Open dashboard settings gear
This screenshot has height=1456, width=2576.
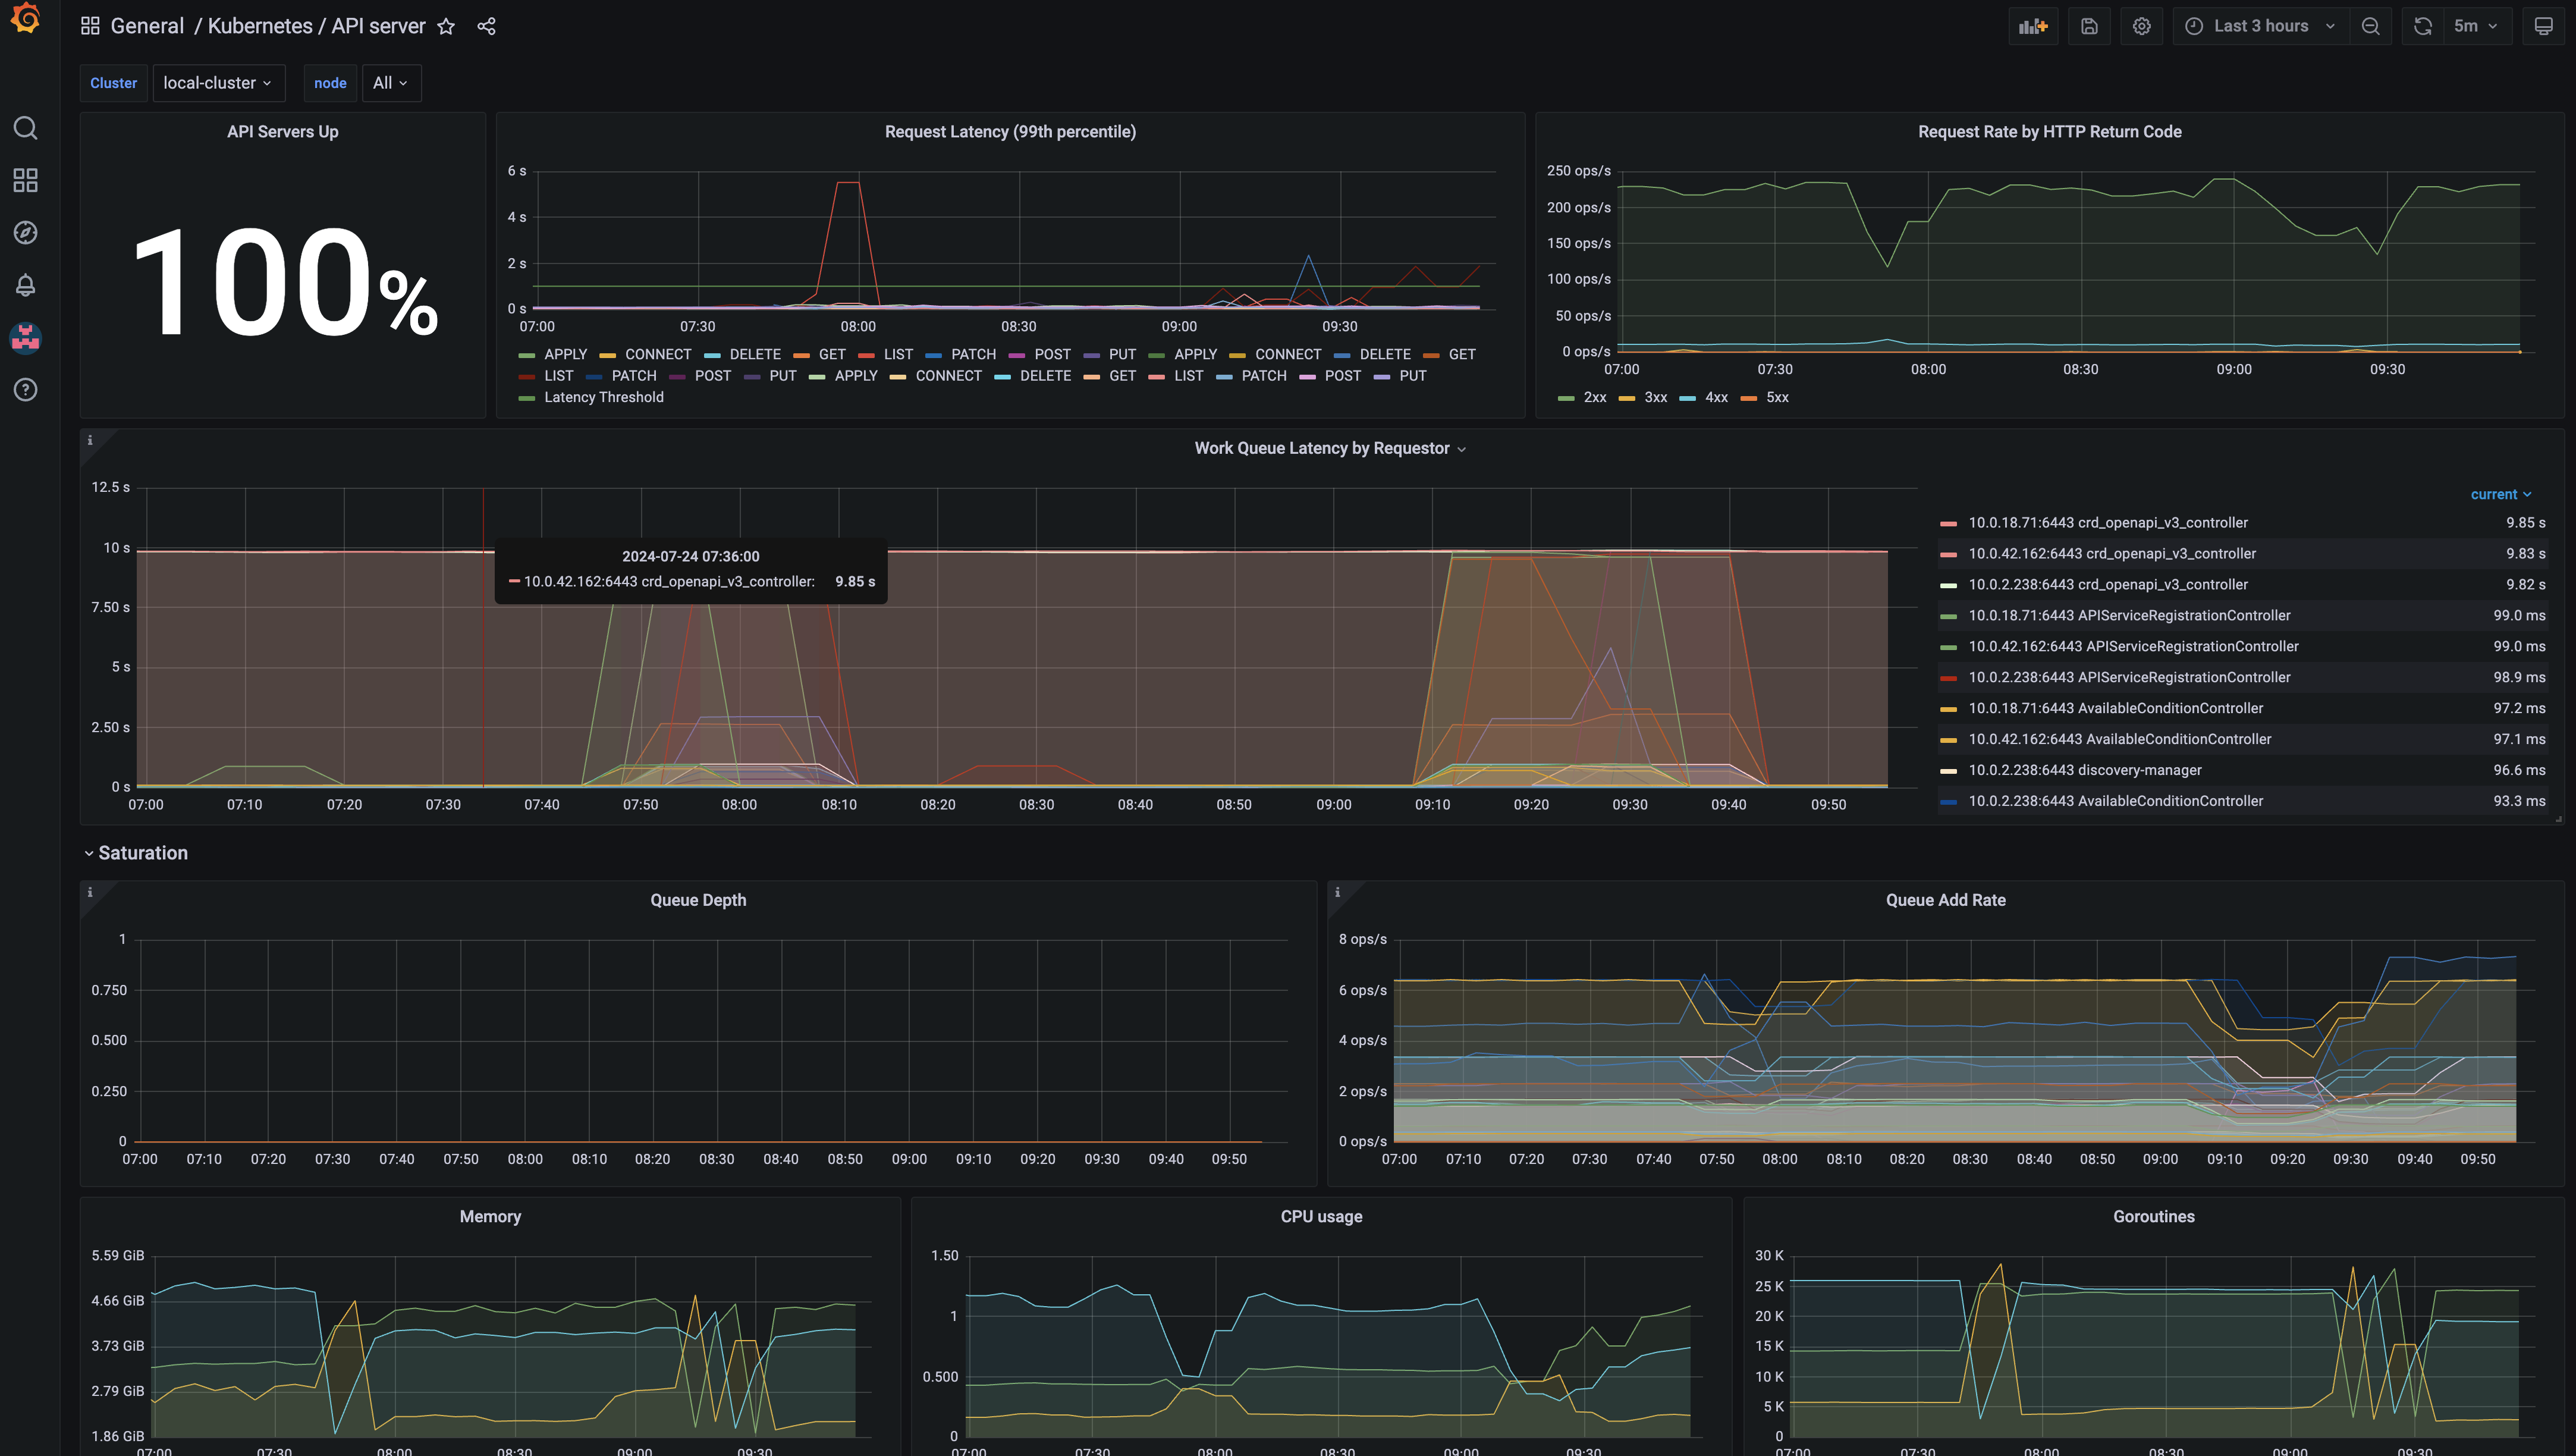2141,27
